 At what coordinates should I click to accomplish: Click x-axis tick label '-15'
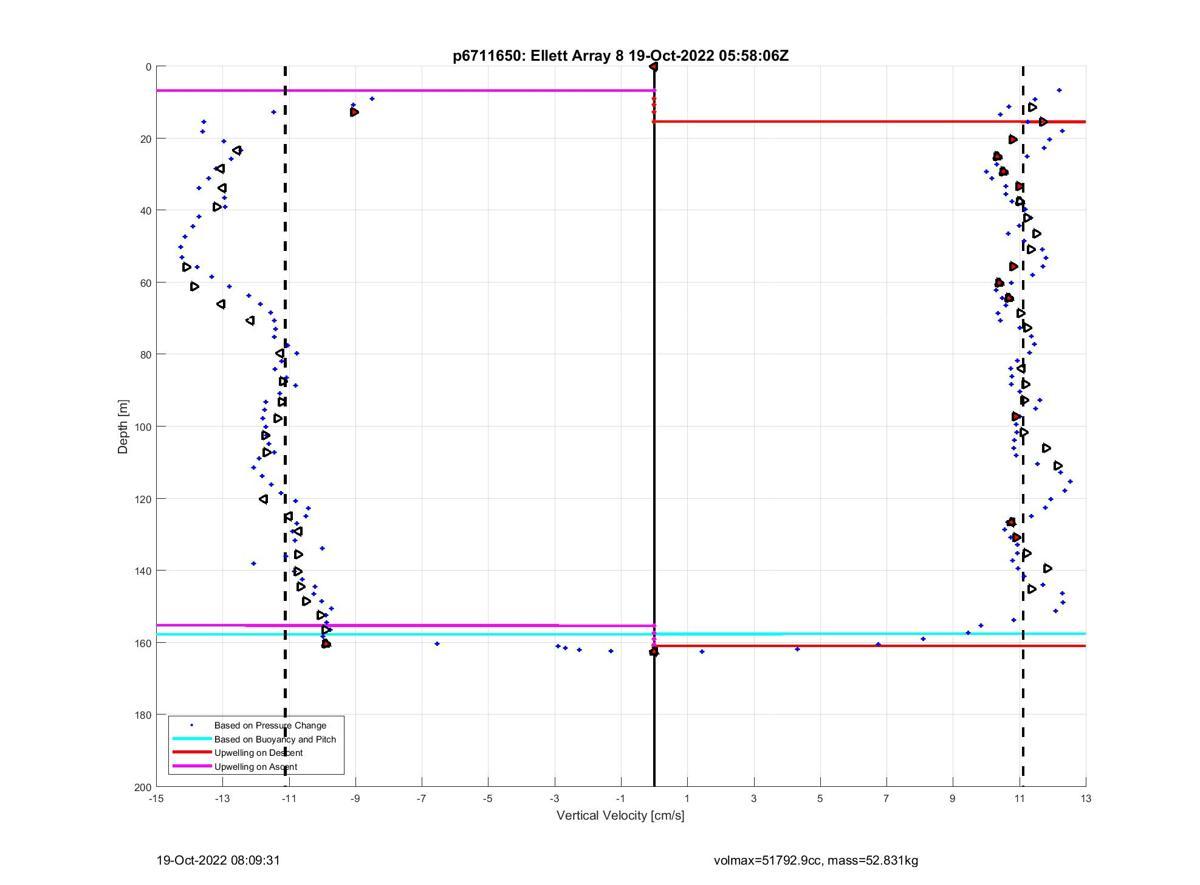(156, 799)
